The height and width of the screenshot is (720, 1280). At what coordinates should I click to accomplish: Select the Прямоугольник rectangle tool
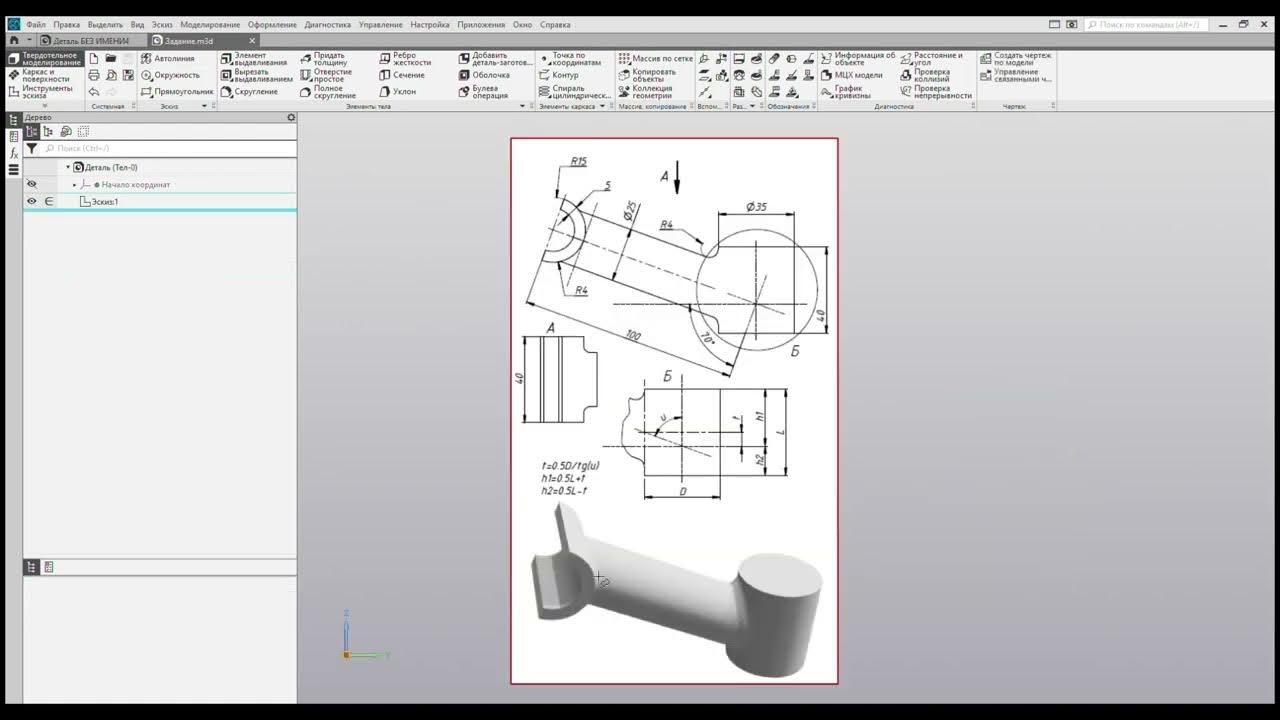point(177,91)
